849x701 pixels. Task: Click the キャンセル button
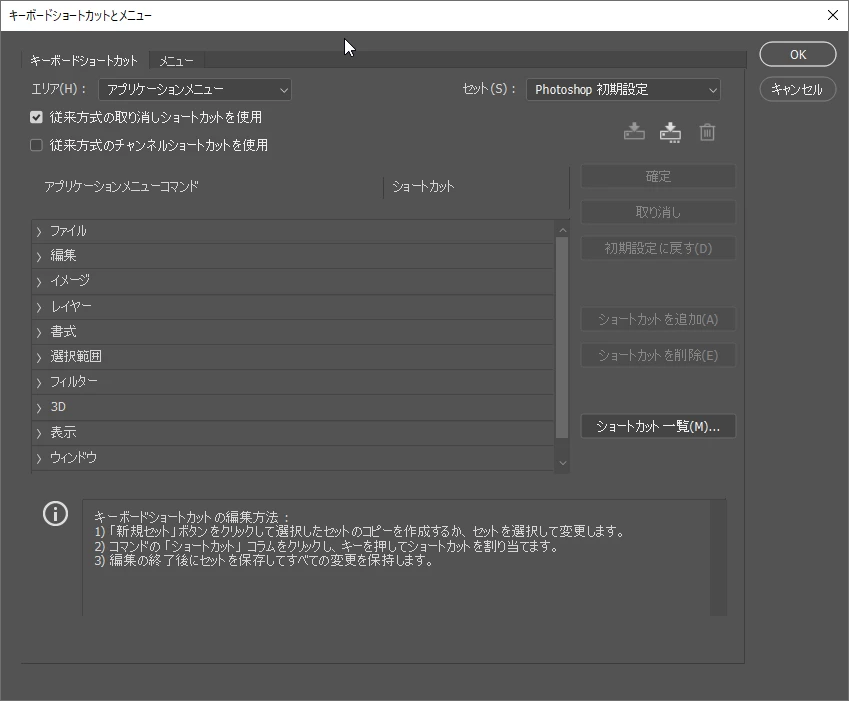(798, 89)
